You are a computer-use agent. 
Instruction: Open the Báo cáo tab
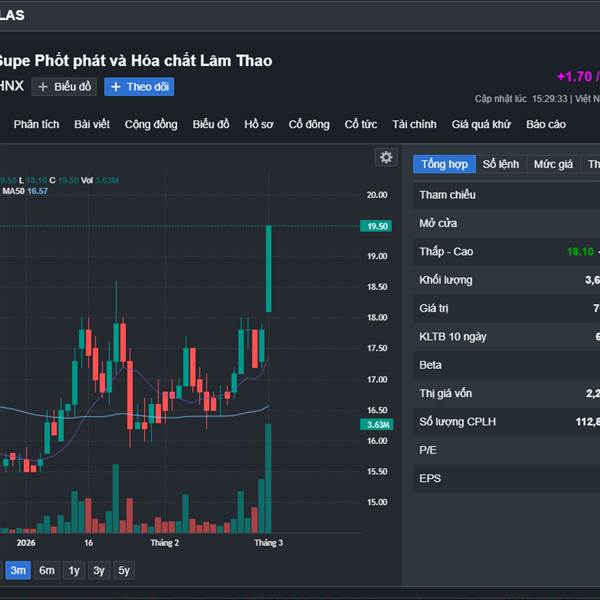(x=546, y=124)
